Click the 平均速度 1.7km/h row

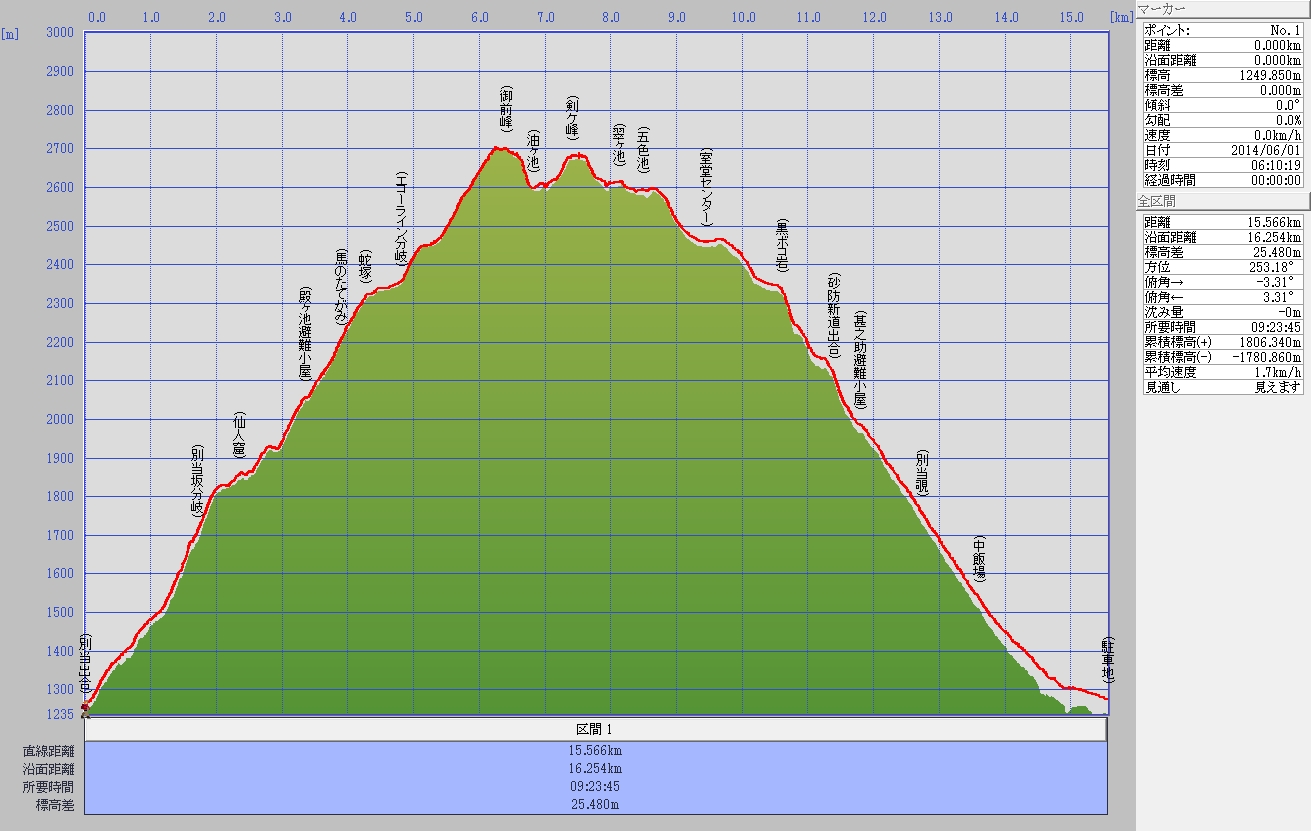[1223, 372]
